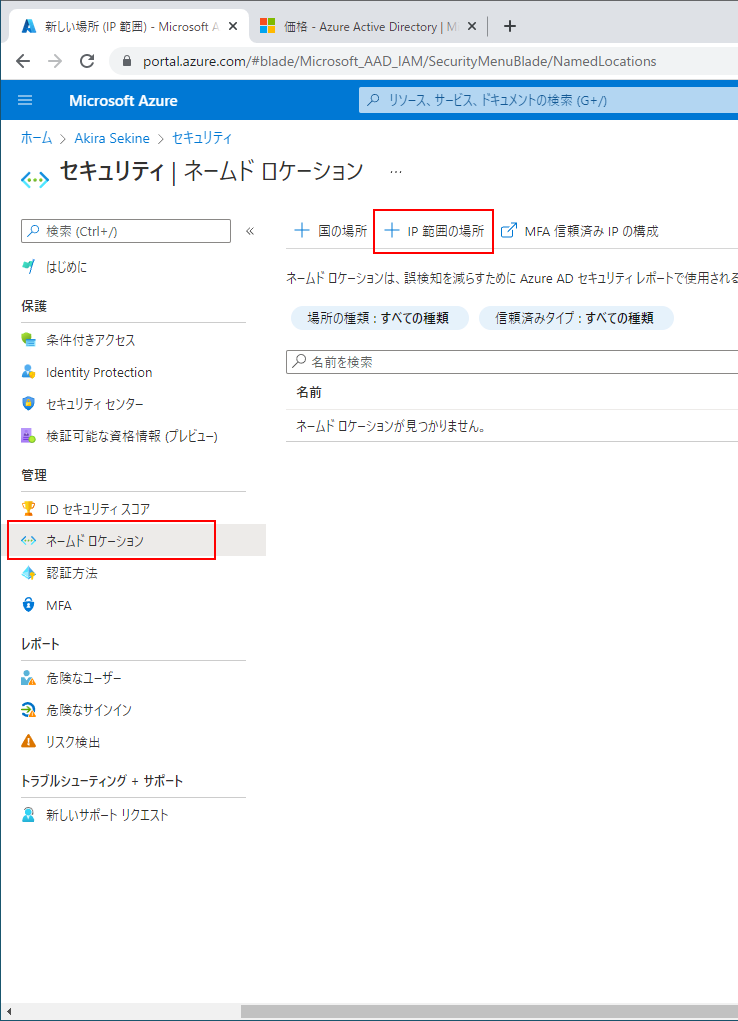Image resolution: width=738 pixels, height=1021 pixels.
Task: Click the Identity Protection user icon
Action: [x=28, y=371]
